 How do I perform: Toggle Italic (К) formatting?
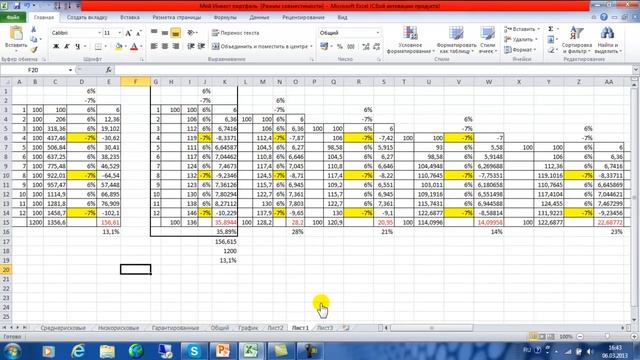[67, 47]
